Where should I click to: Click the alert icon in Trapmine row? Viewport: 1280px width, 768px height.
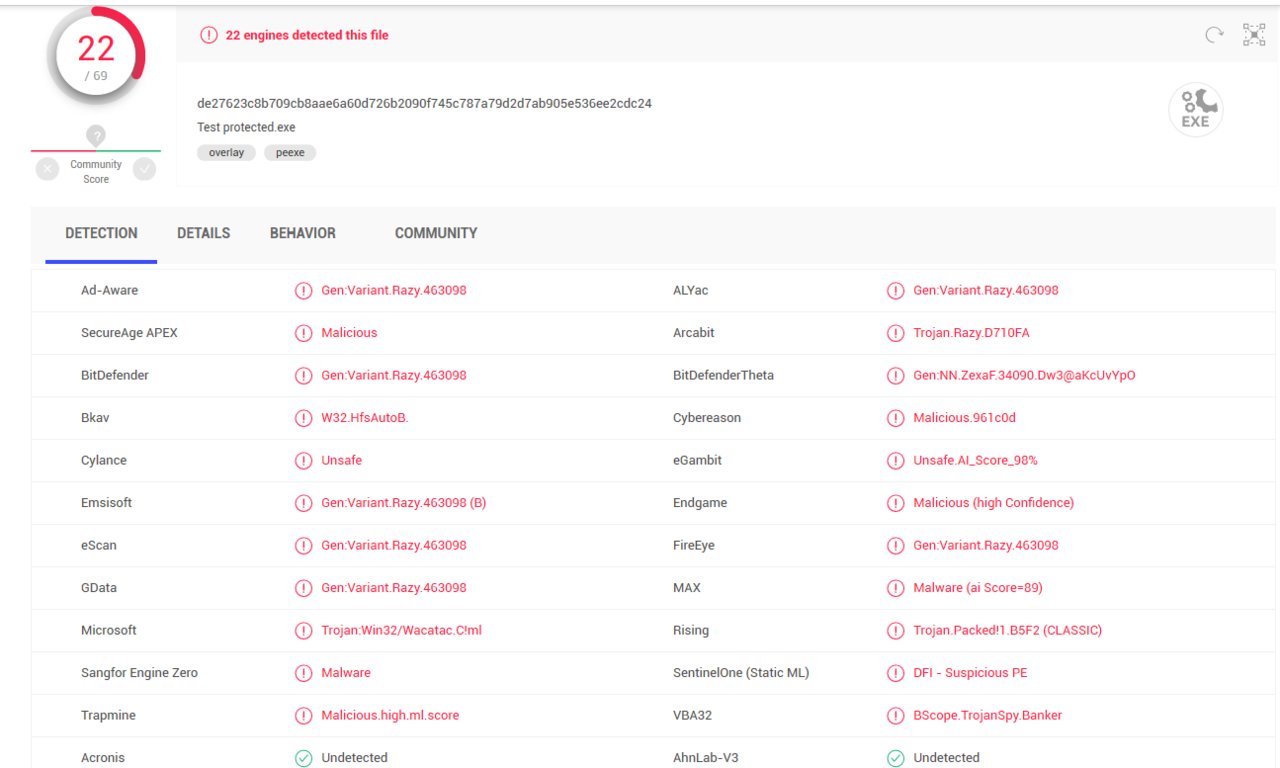pyautogui.click(x=303, y=716)
